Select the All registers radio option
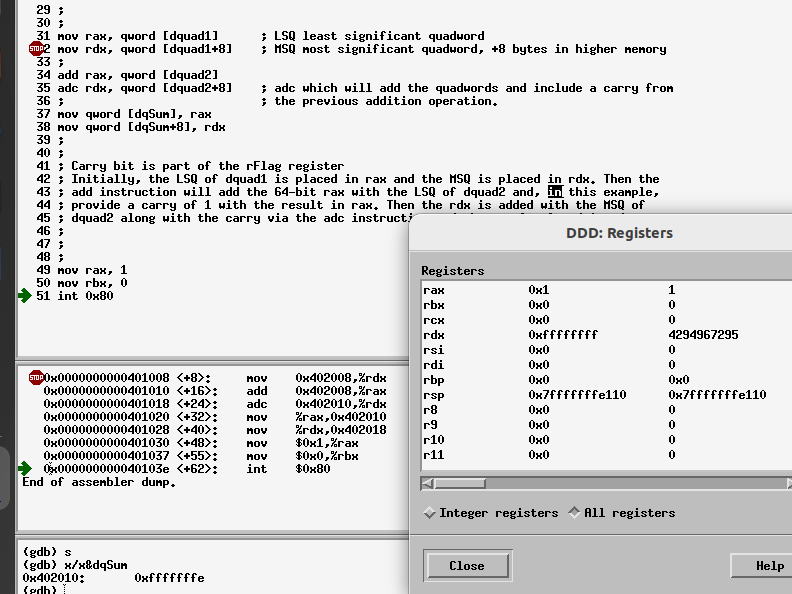 621,513
